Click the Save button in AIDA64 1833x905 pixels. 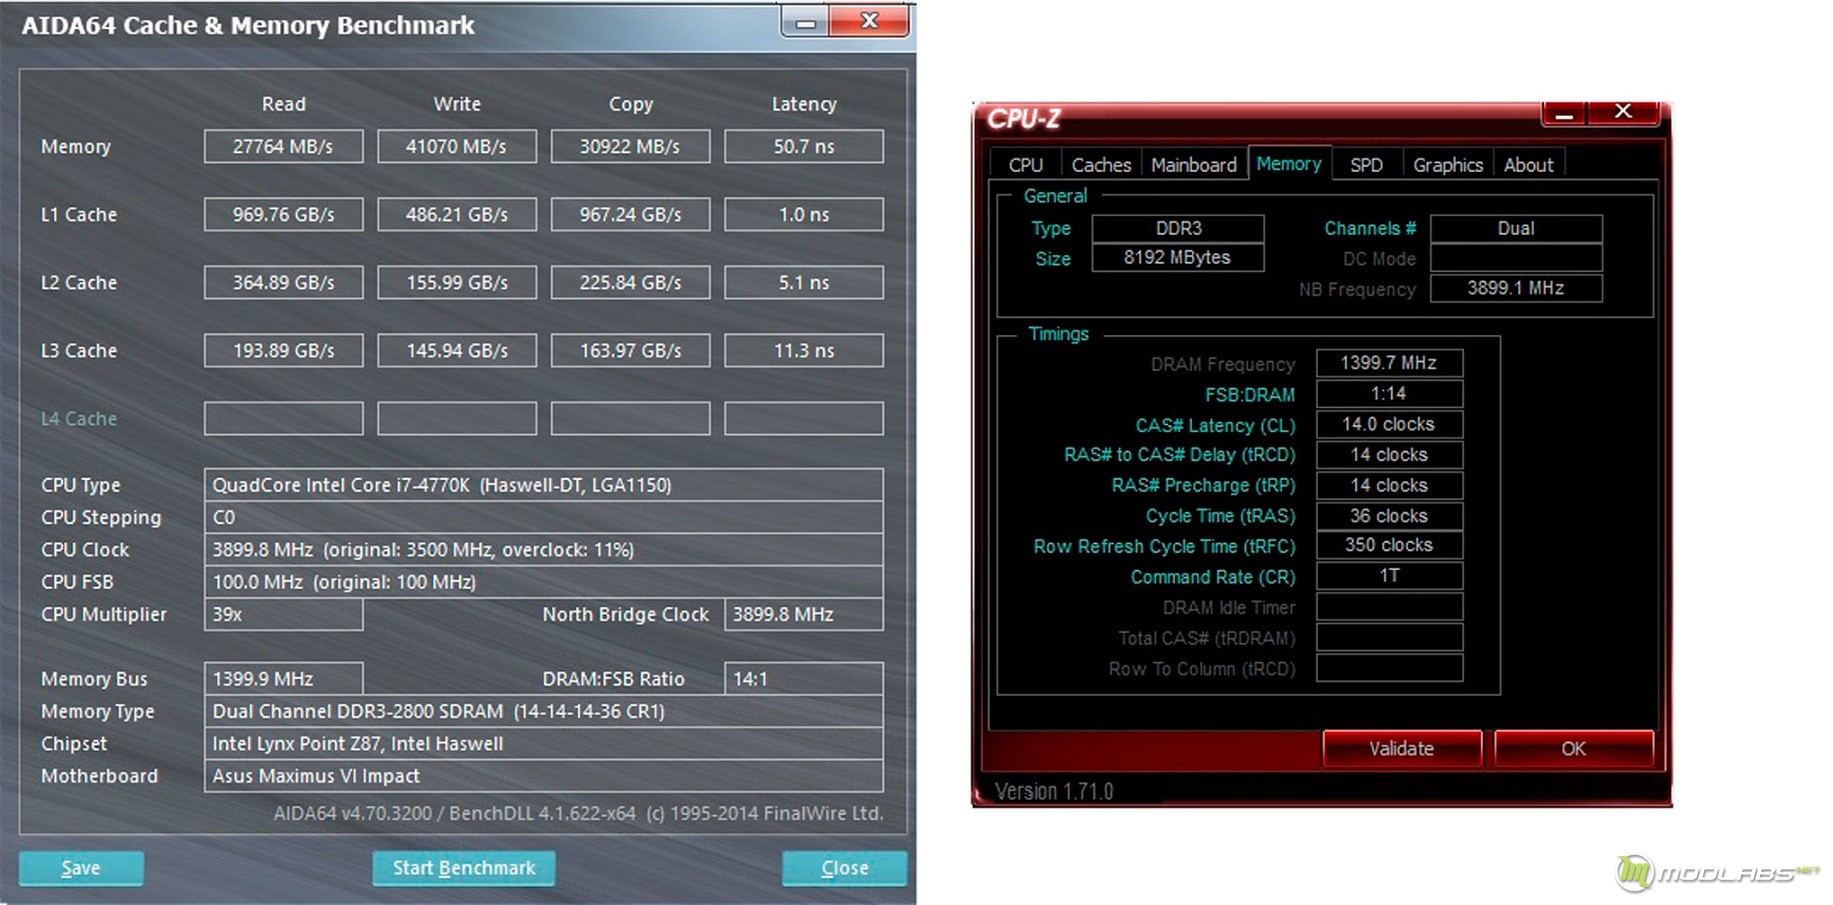coord(81,868)
